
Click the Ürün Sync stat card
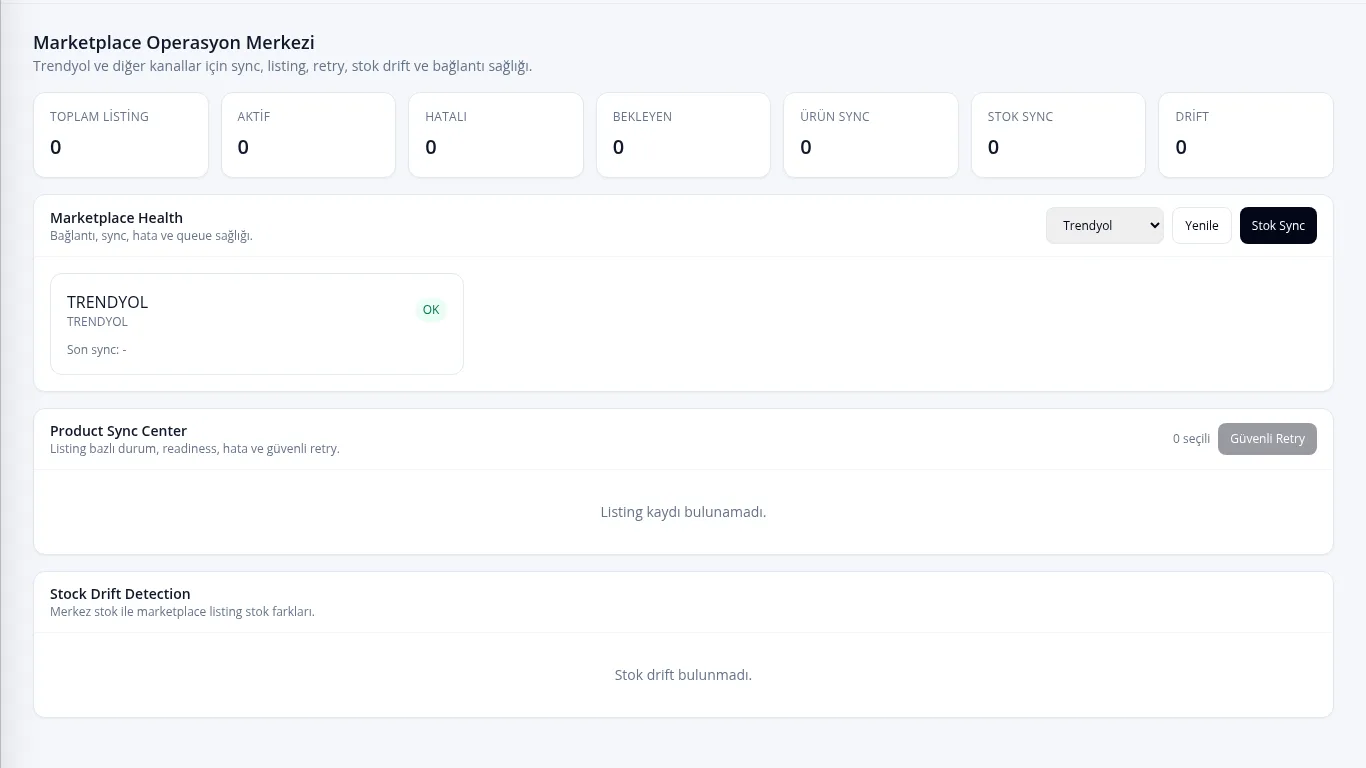click(871, 135)
